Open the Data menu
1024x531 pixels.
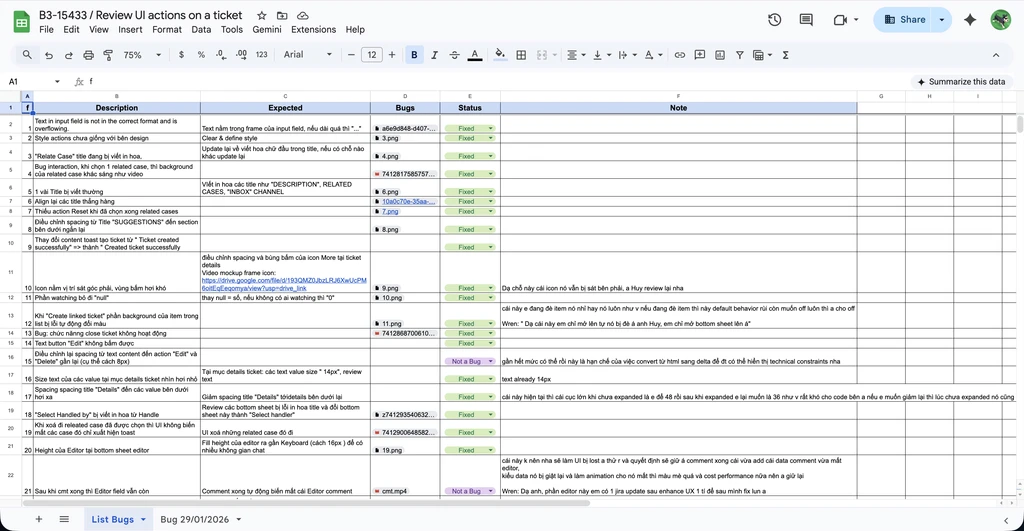tap(201, 29)
